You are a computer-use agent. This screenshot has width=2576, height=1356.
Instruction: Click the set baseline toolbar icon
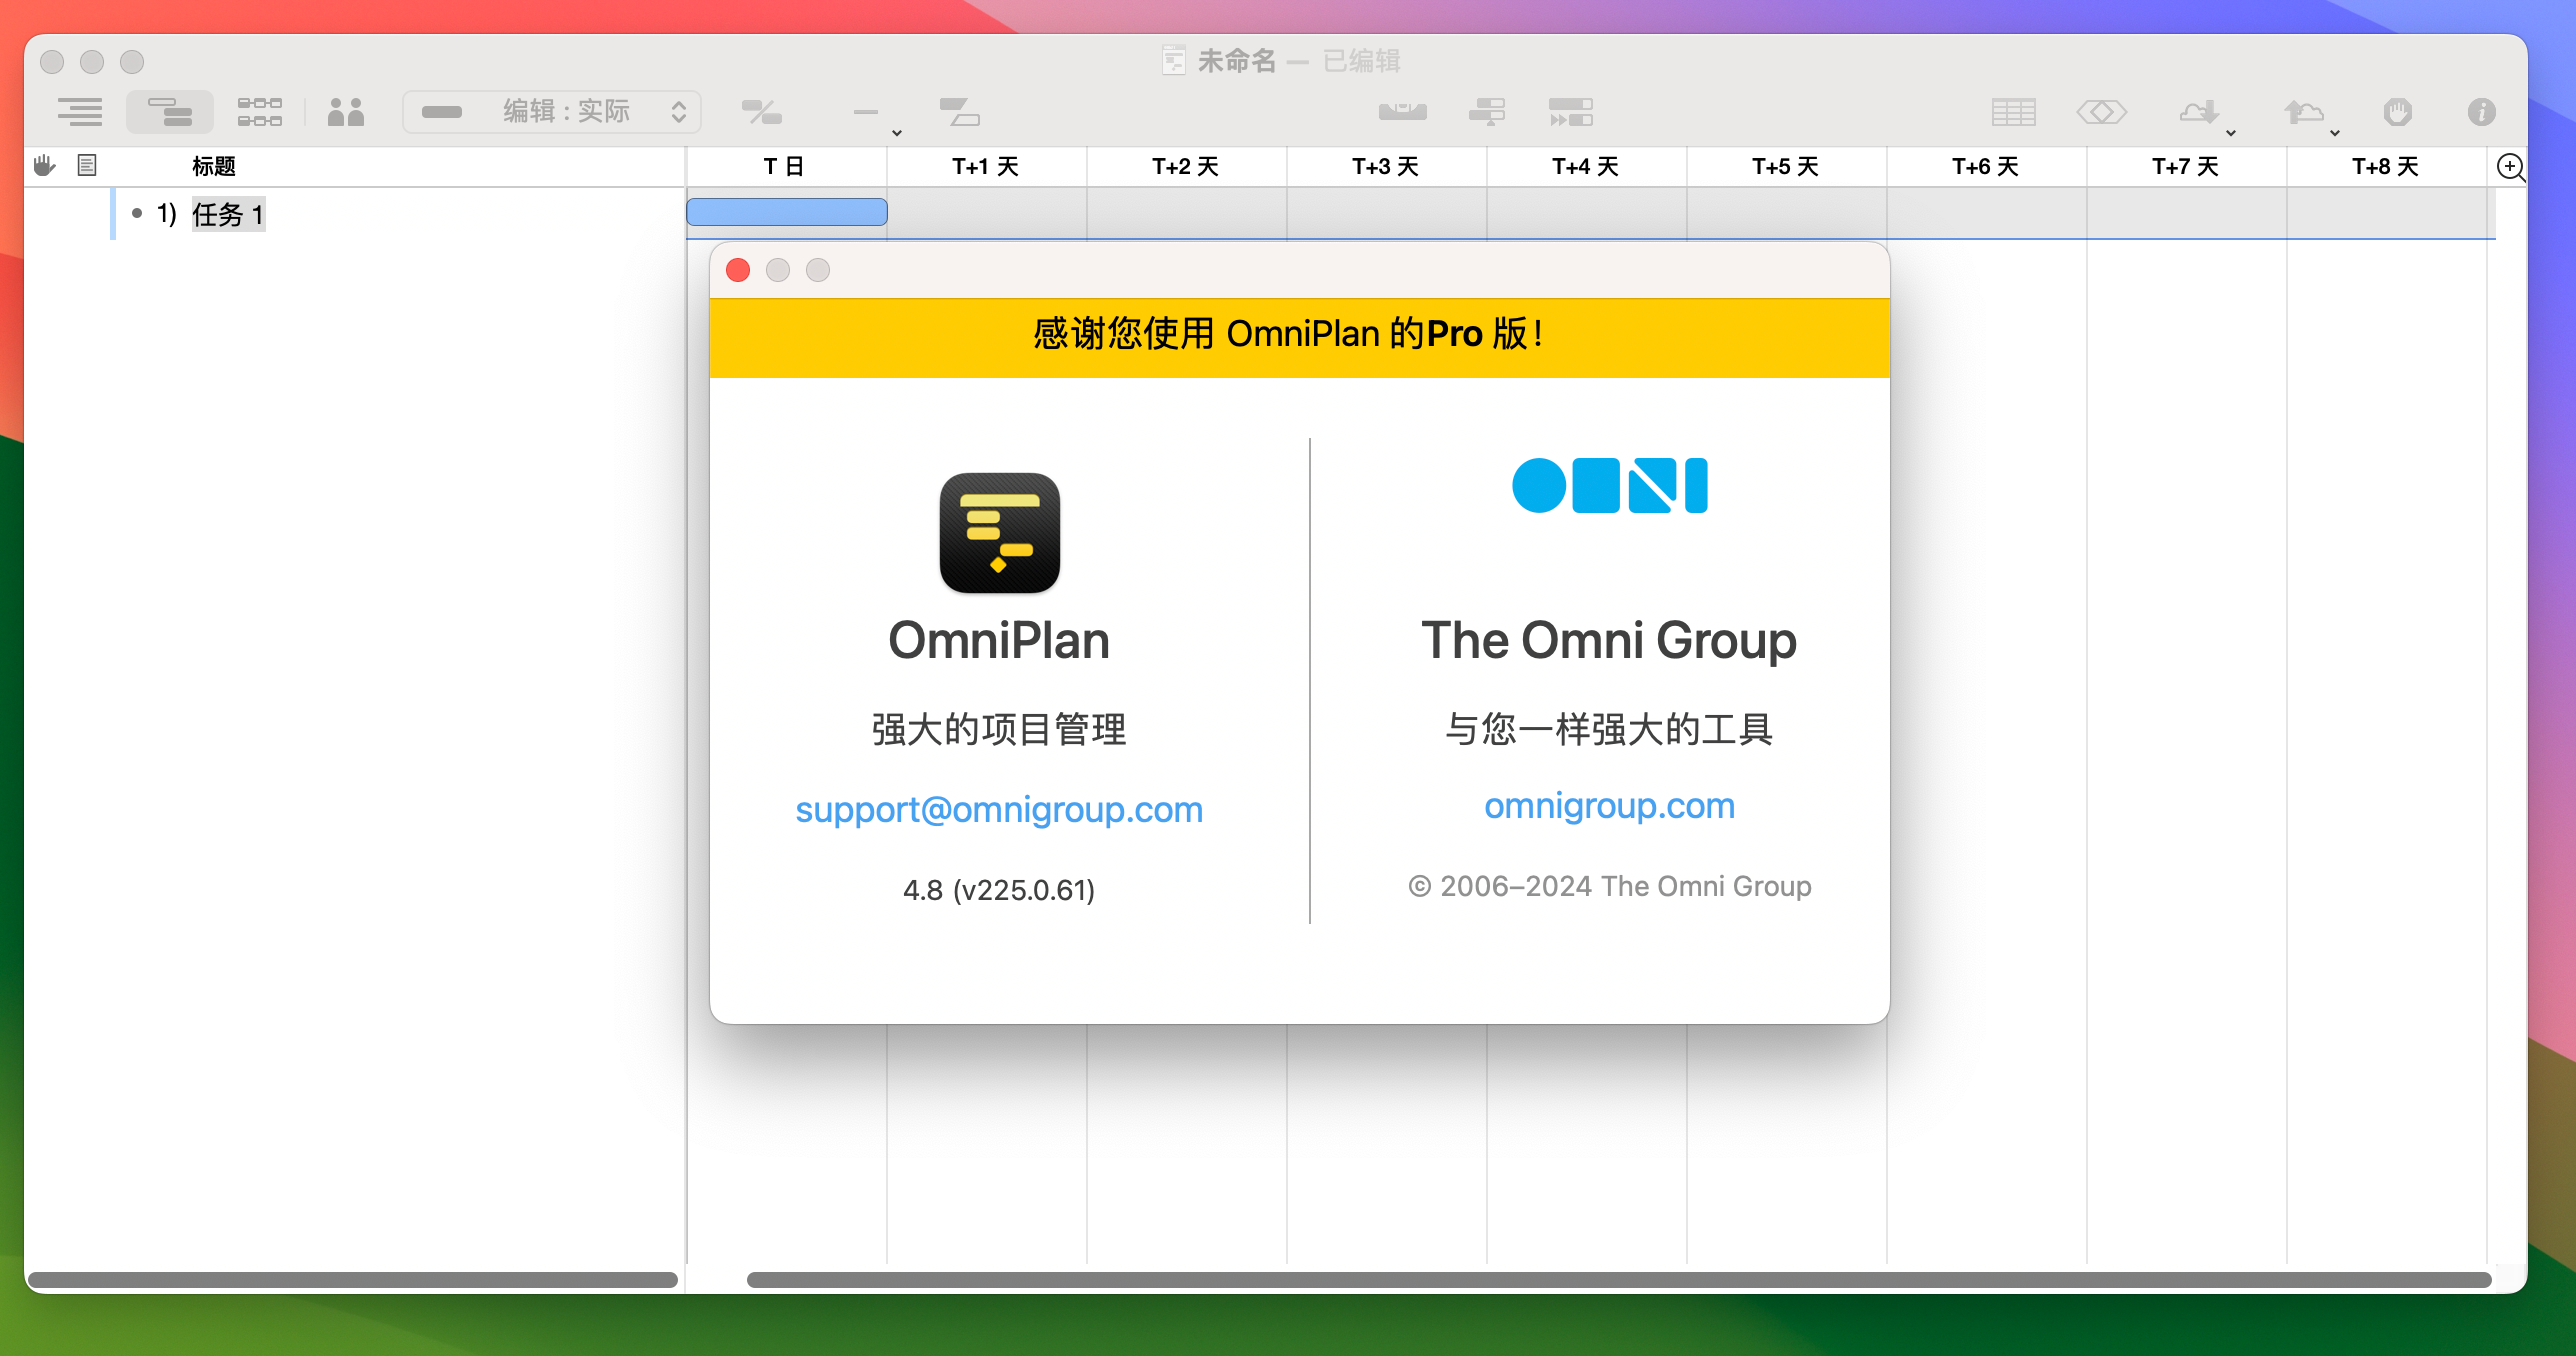[1402, 111]
